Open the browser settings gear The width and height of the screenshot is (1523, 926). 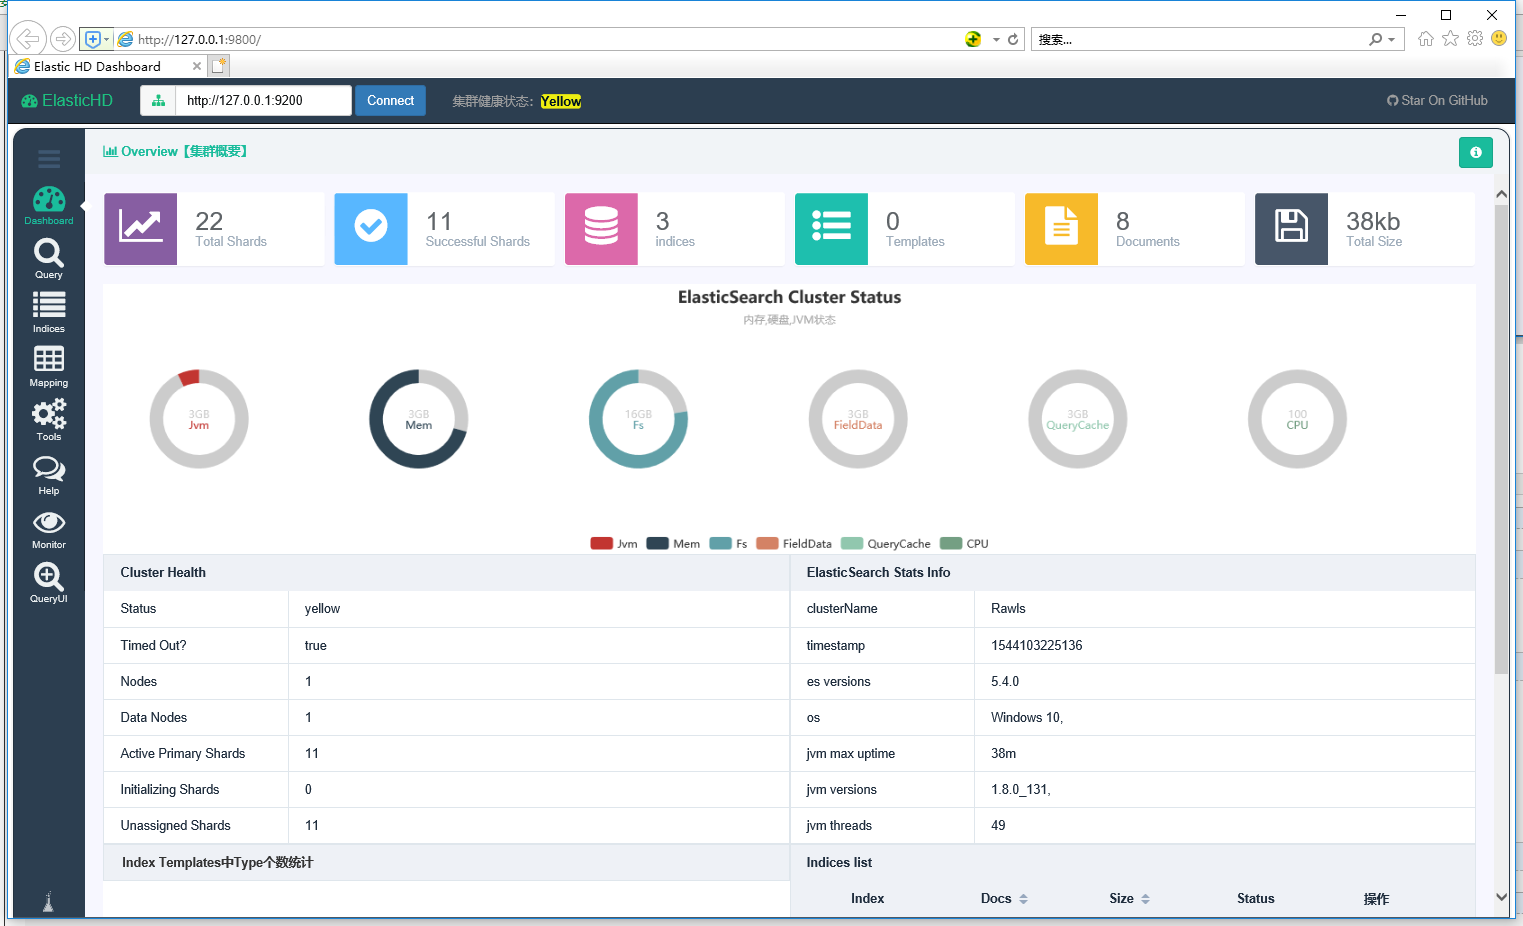(1475, 39)
